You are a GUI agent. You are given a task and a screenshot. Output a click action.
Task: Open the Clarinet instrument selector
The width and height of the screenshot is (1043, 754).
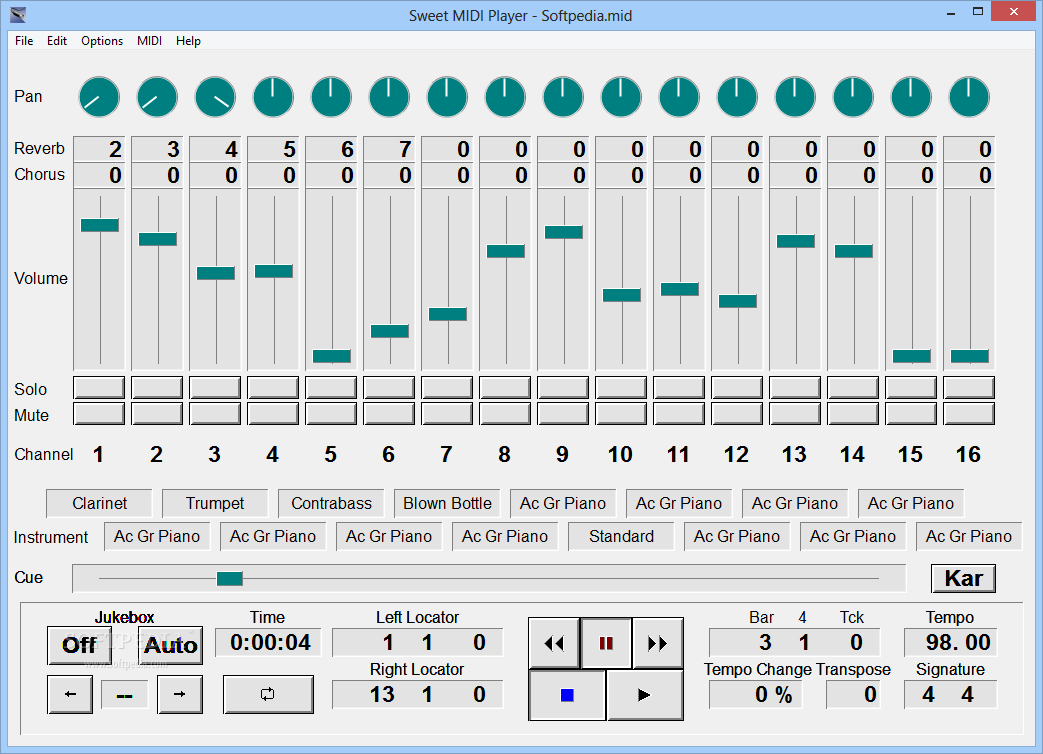pyautogui.click(x=99, y=503)
